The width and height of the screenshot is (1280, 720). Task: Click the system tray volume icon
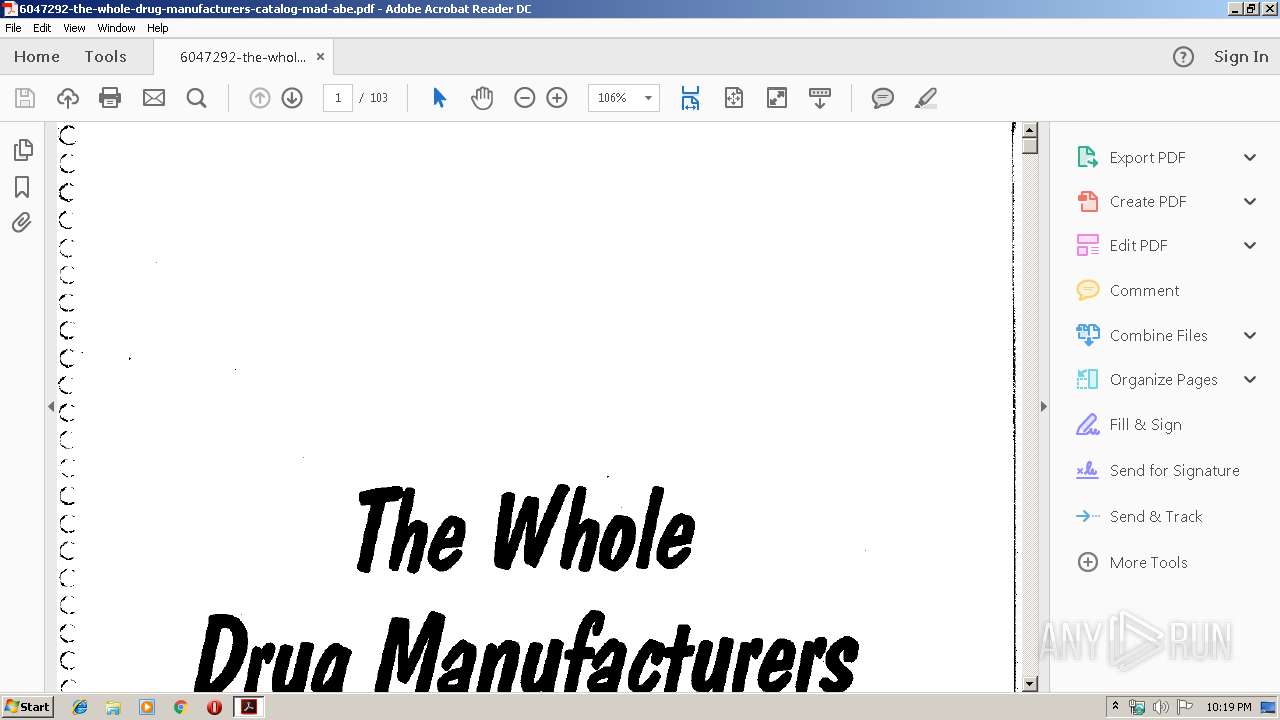pyautogui.click(x=1161, y=707)
